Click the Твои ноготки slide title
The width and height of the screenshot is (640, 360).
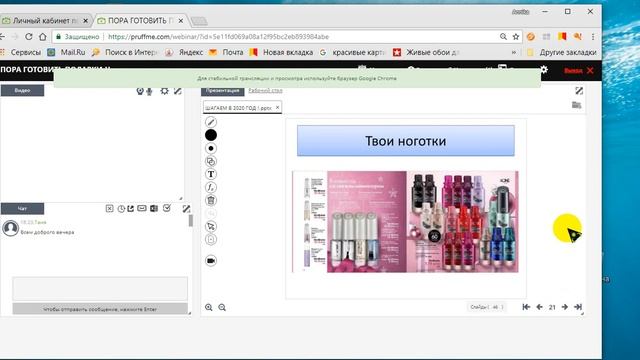pos(406,141)
